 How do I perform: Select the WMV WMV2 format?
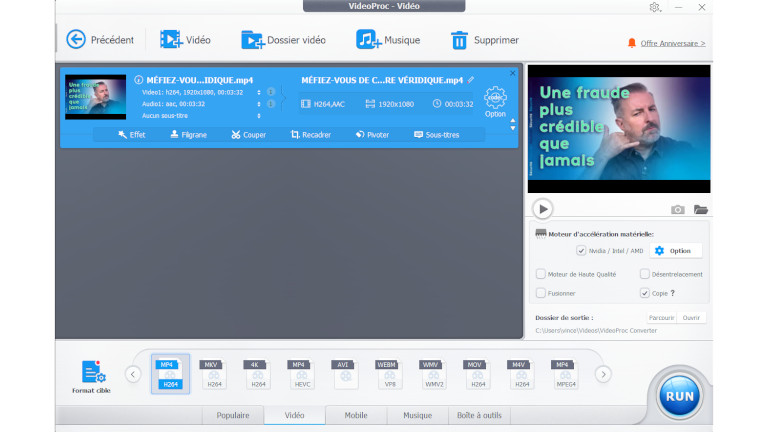pyautogui.click(x=433, y=374)
